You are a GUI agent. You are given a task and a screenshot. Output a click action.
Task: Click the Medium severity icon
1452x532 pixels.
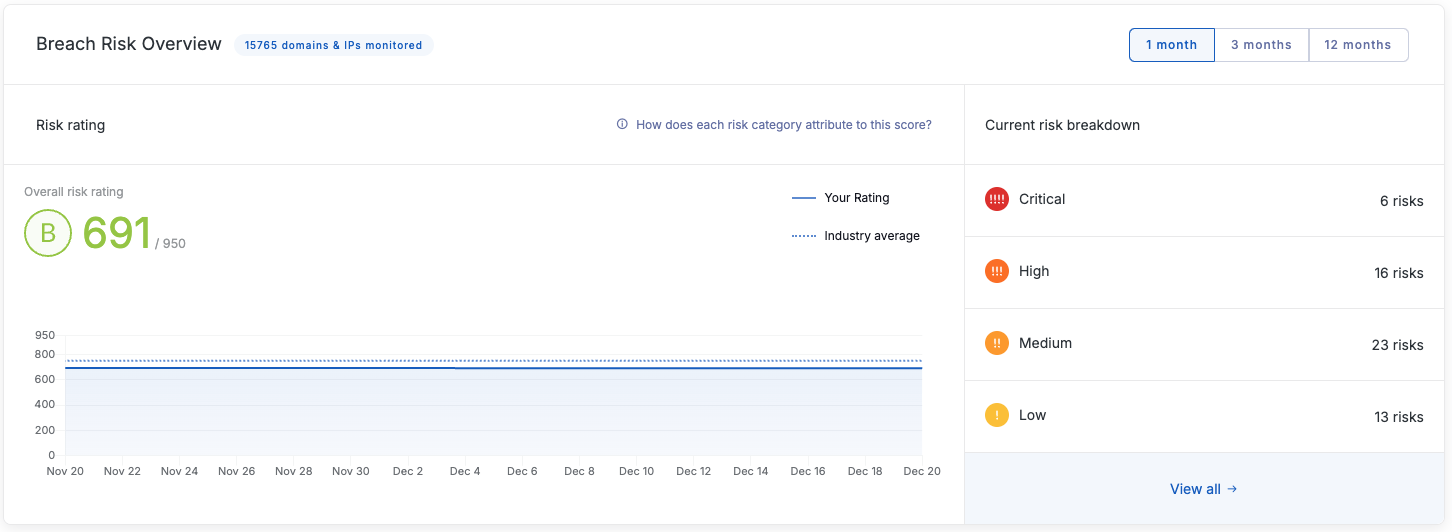pos(996,343)
